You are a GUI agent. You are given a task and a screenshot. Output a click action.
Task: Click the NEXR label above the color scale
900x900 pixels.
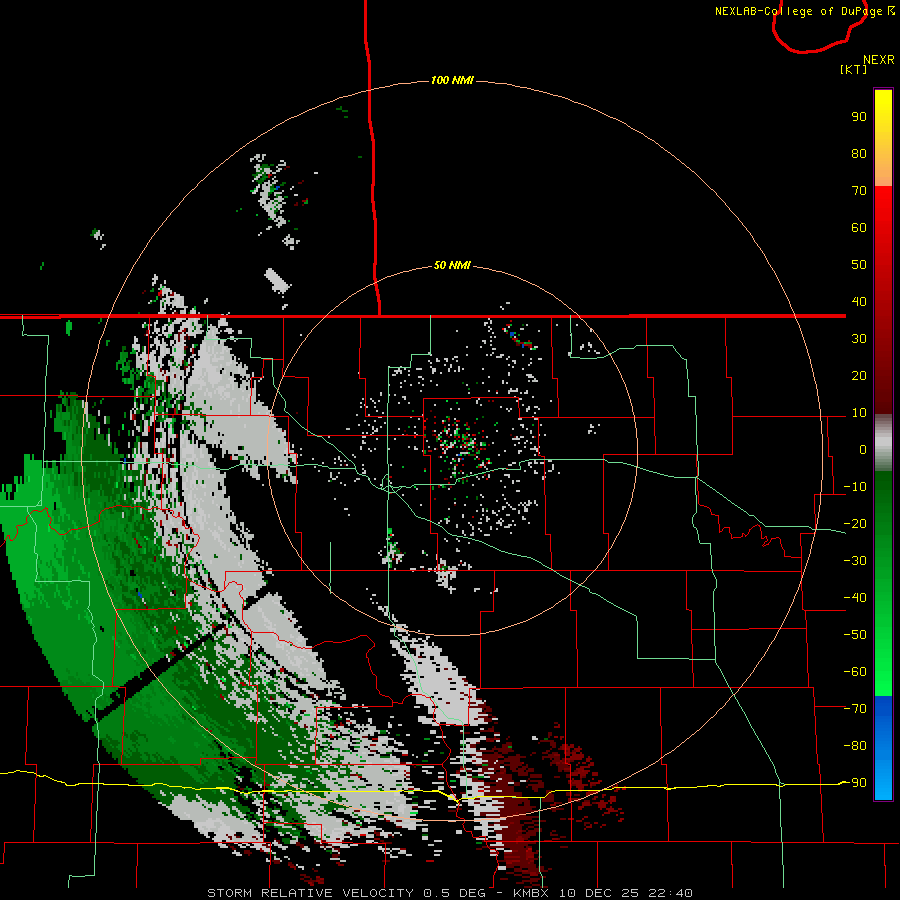pos(878,60)
